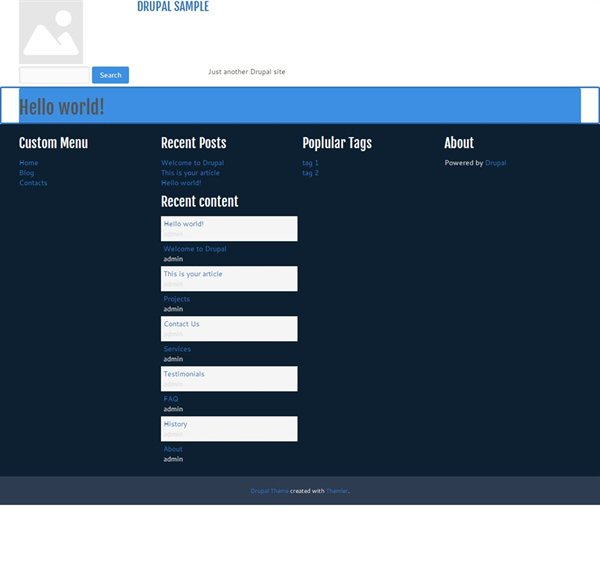Click the 'tag 2' popular tag
The image size is (600, 588).
point(310,173)
